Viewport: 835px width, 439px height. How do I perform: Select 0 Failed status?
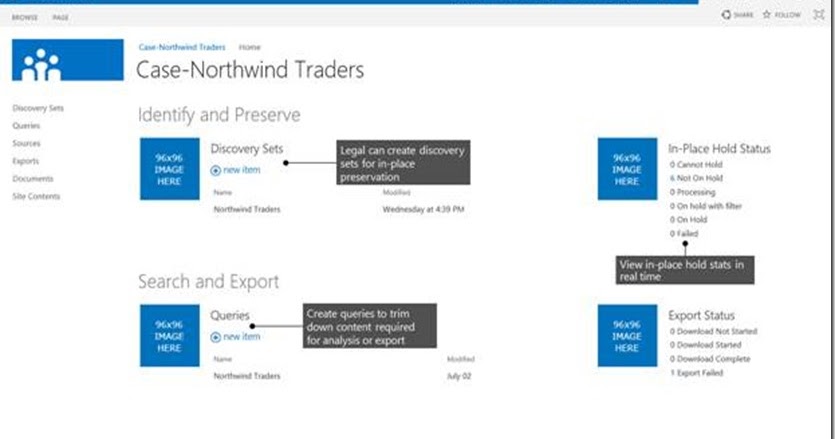tap(684, 234)
